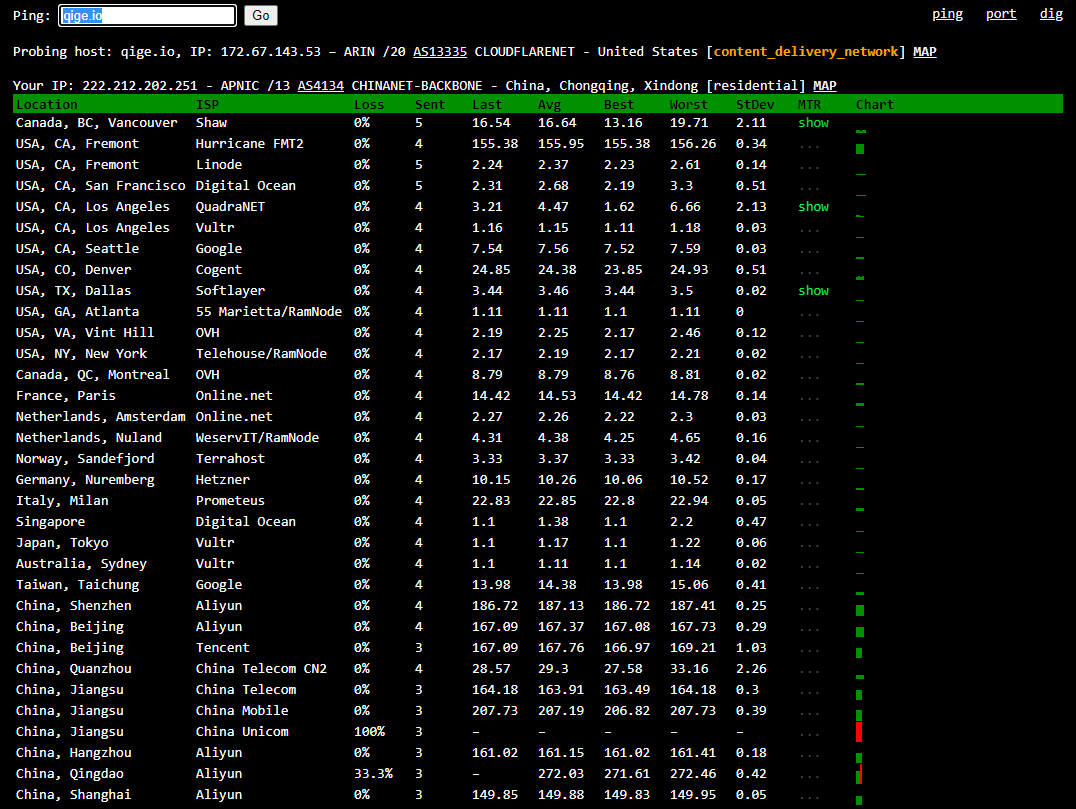Show MTR for Vancouver Shaw row
The image size is (1076, 809).
click(x=813, y=123)
